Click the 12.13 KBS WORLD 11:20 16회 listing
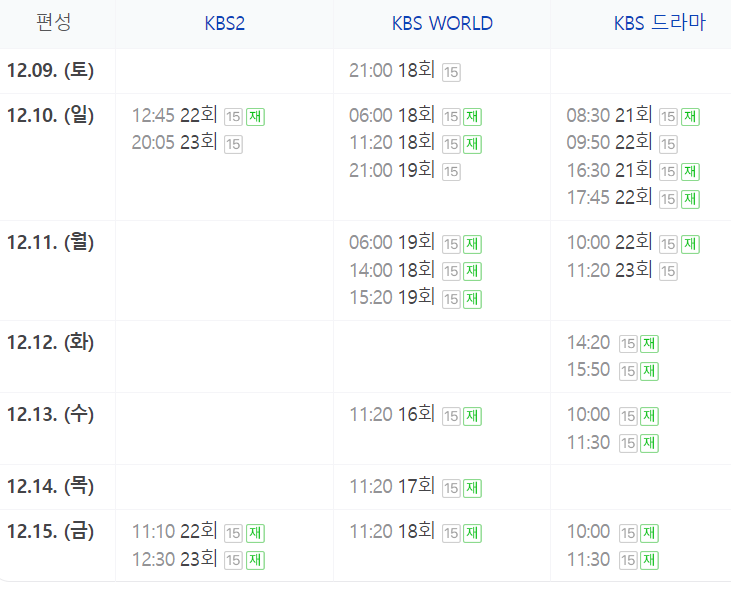Image resolution: width=731 pixels, height=592 pixels. click(392, 415)
